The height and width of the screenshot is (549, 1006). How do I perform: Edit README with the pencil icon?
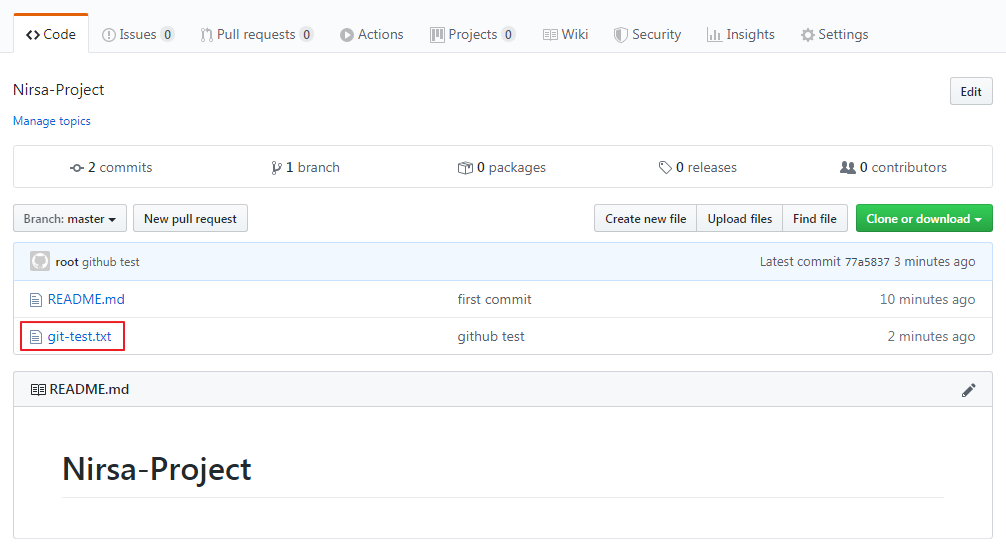click(969, 390)
